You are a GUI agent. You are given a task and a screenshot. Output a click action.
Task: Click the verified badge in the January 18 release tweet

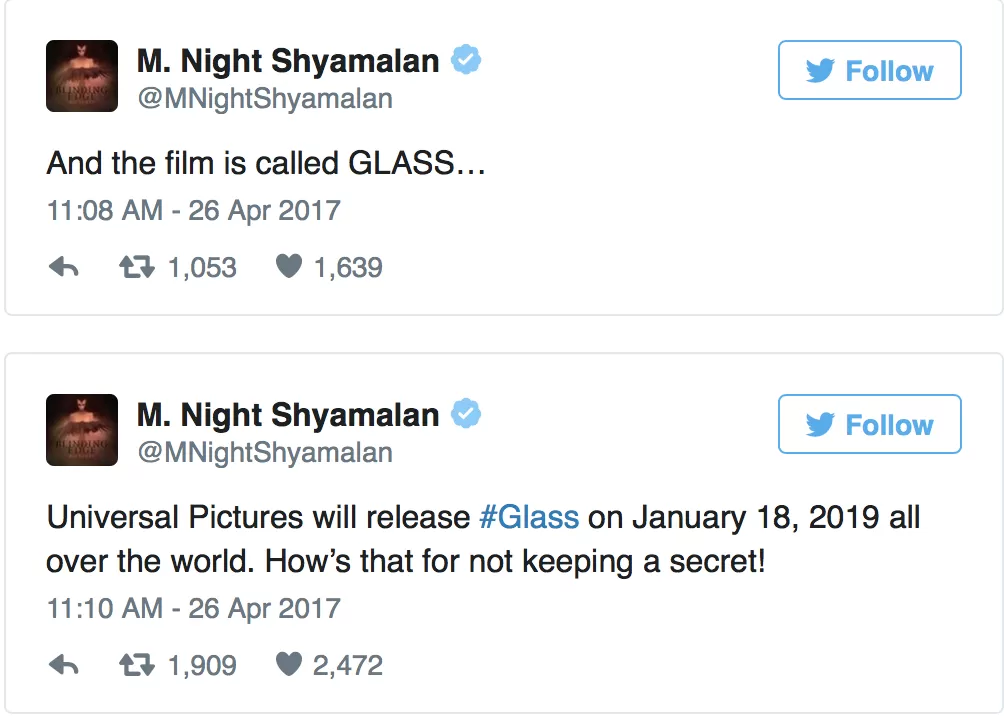(x=465, y=414)
